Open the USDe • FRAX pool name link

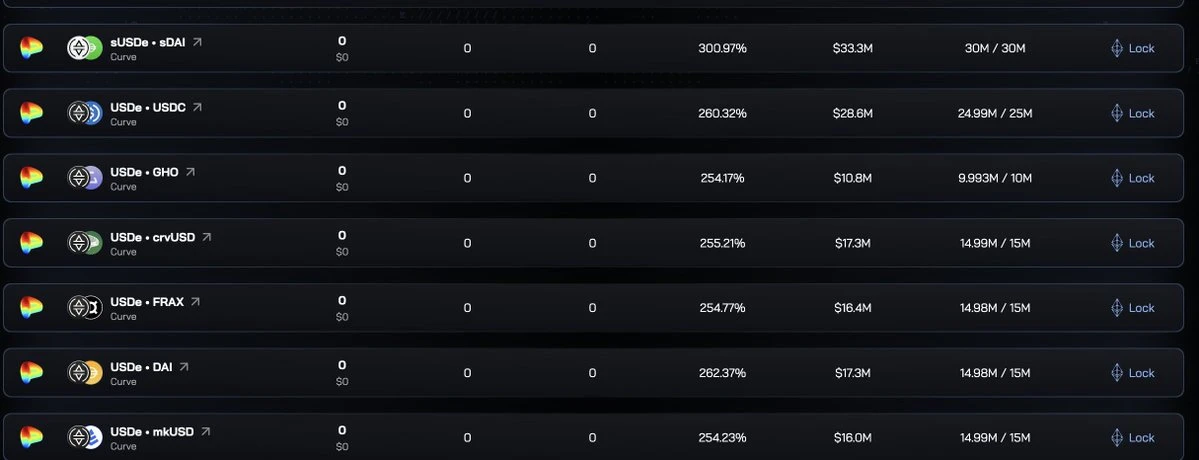tap(147, 302)
